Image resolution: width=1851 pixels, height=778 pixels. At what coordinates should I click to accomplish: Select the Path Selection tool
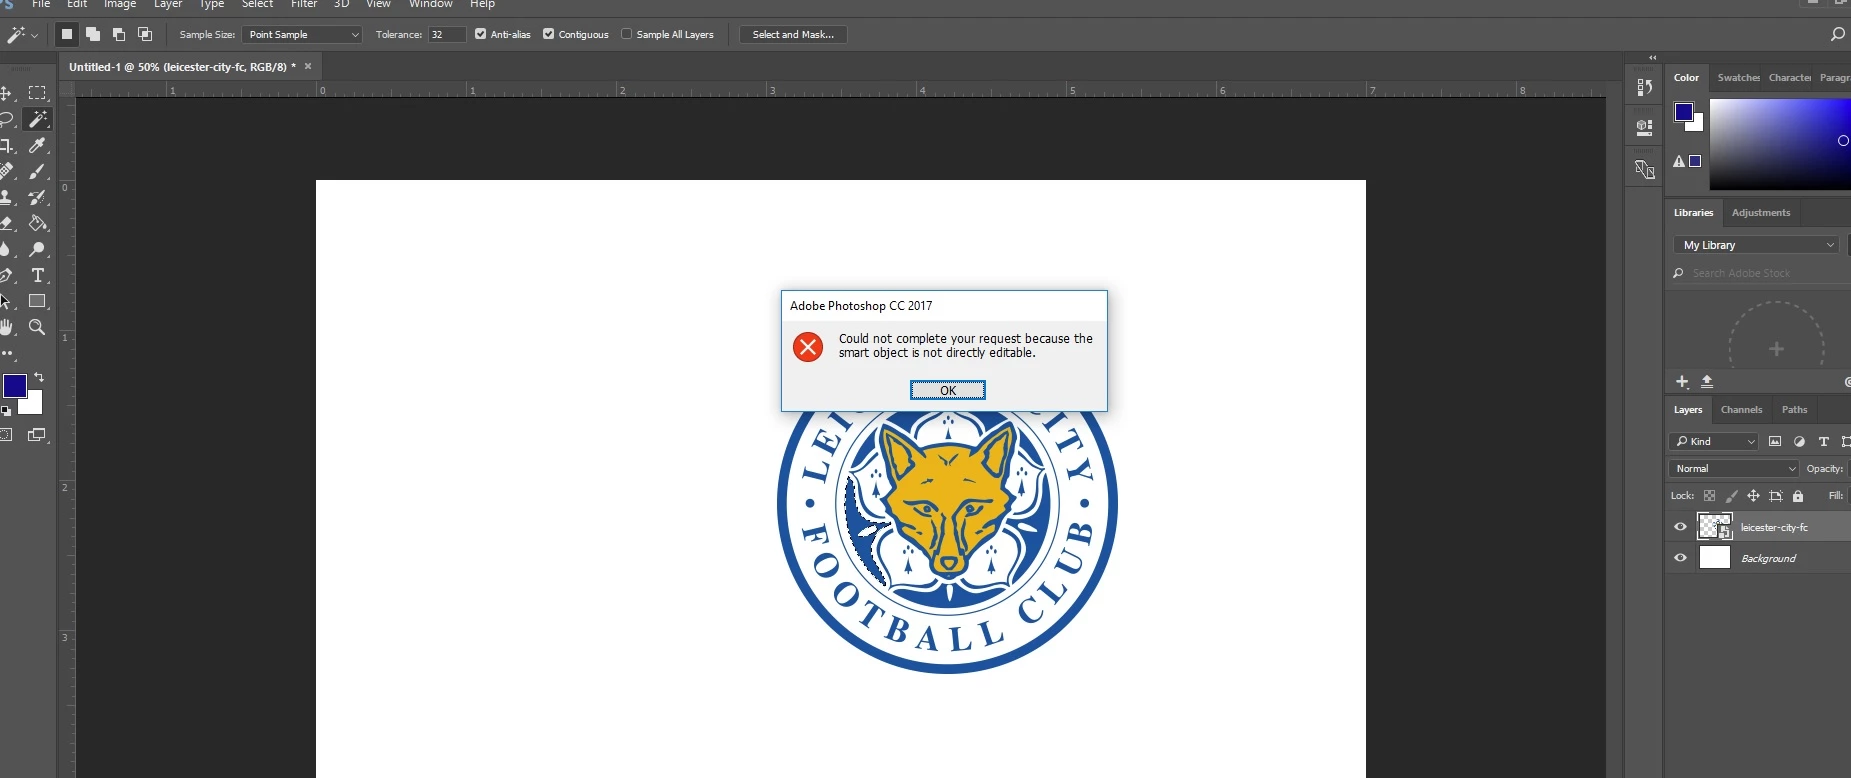[6, 301]
